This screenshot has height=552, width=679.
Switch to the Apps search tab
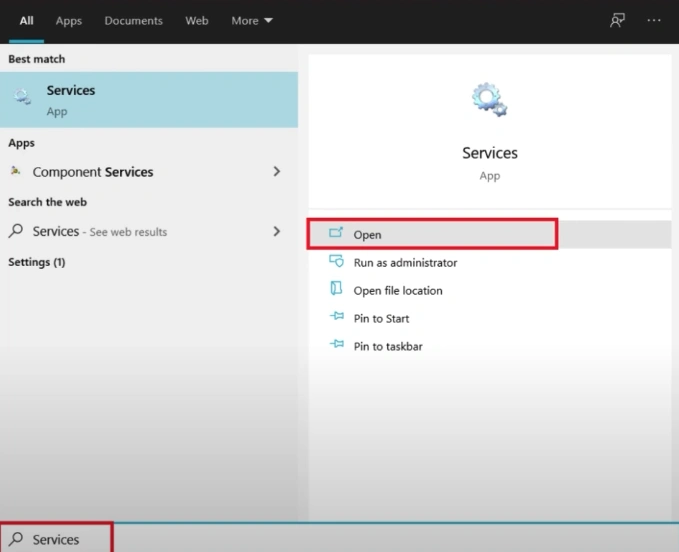(68, 21)
